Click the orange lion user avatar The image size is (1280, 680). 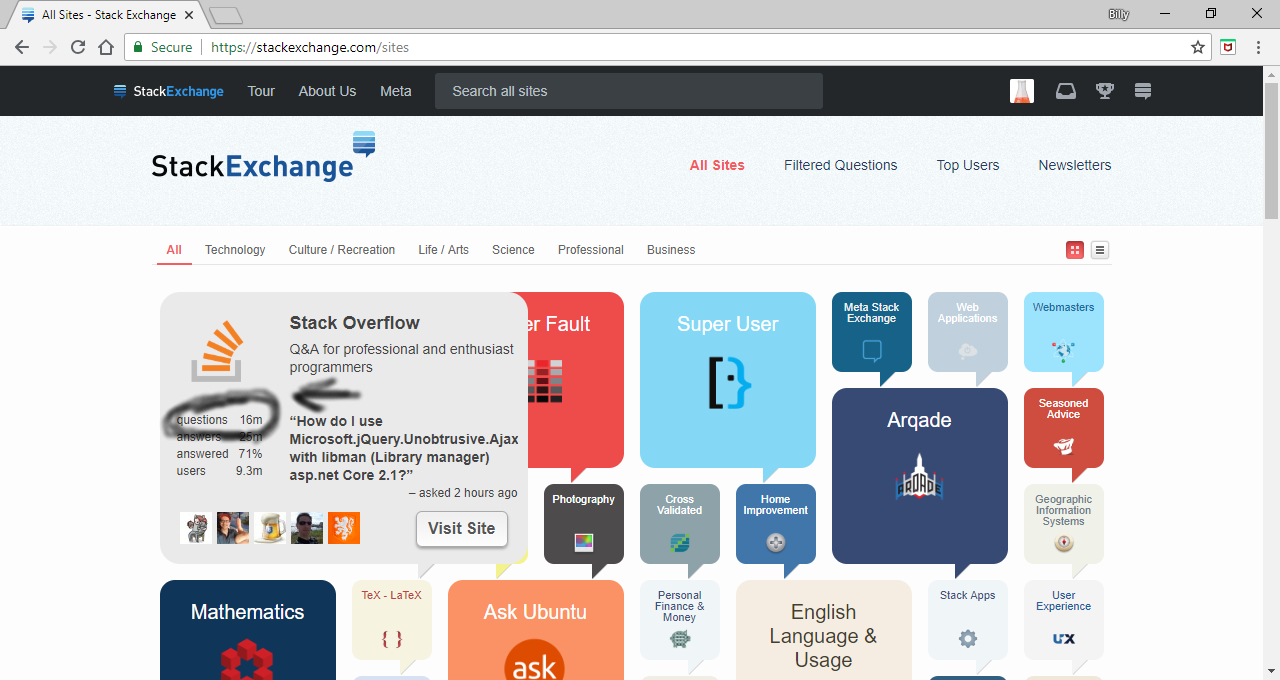click(x=344, y=528)
